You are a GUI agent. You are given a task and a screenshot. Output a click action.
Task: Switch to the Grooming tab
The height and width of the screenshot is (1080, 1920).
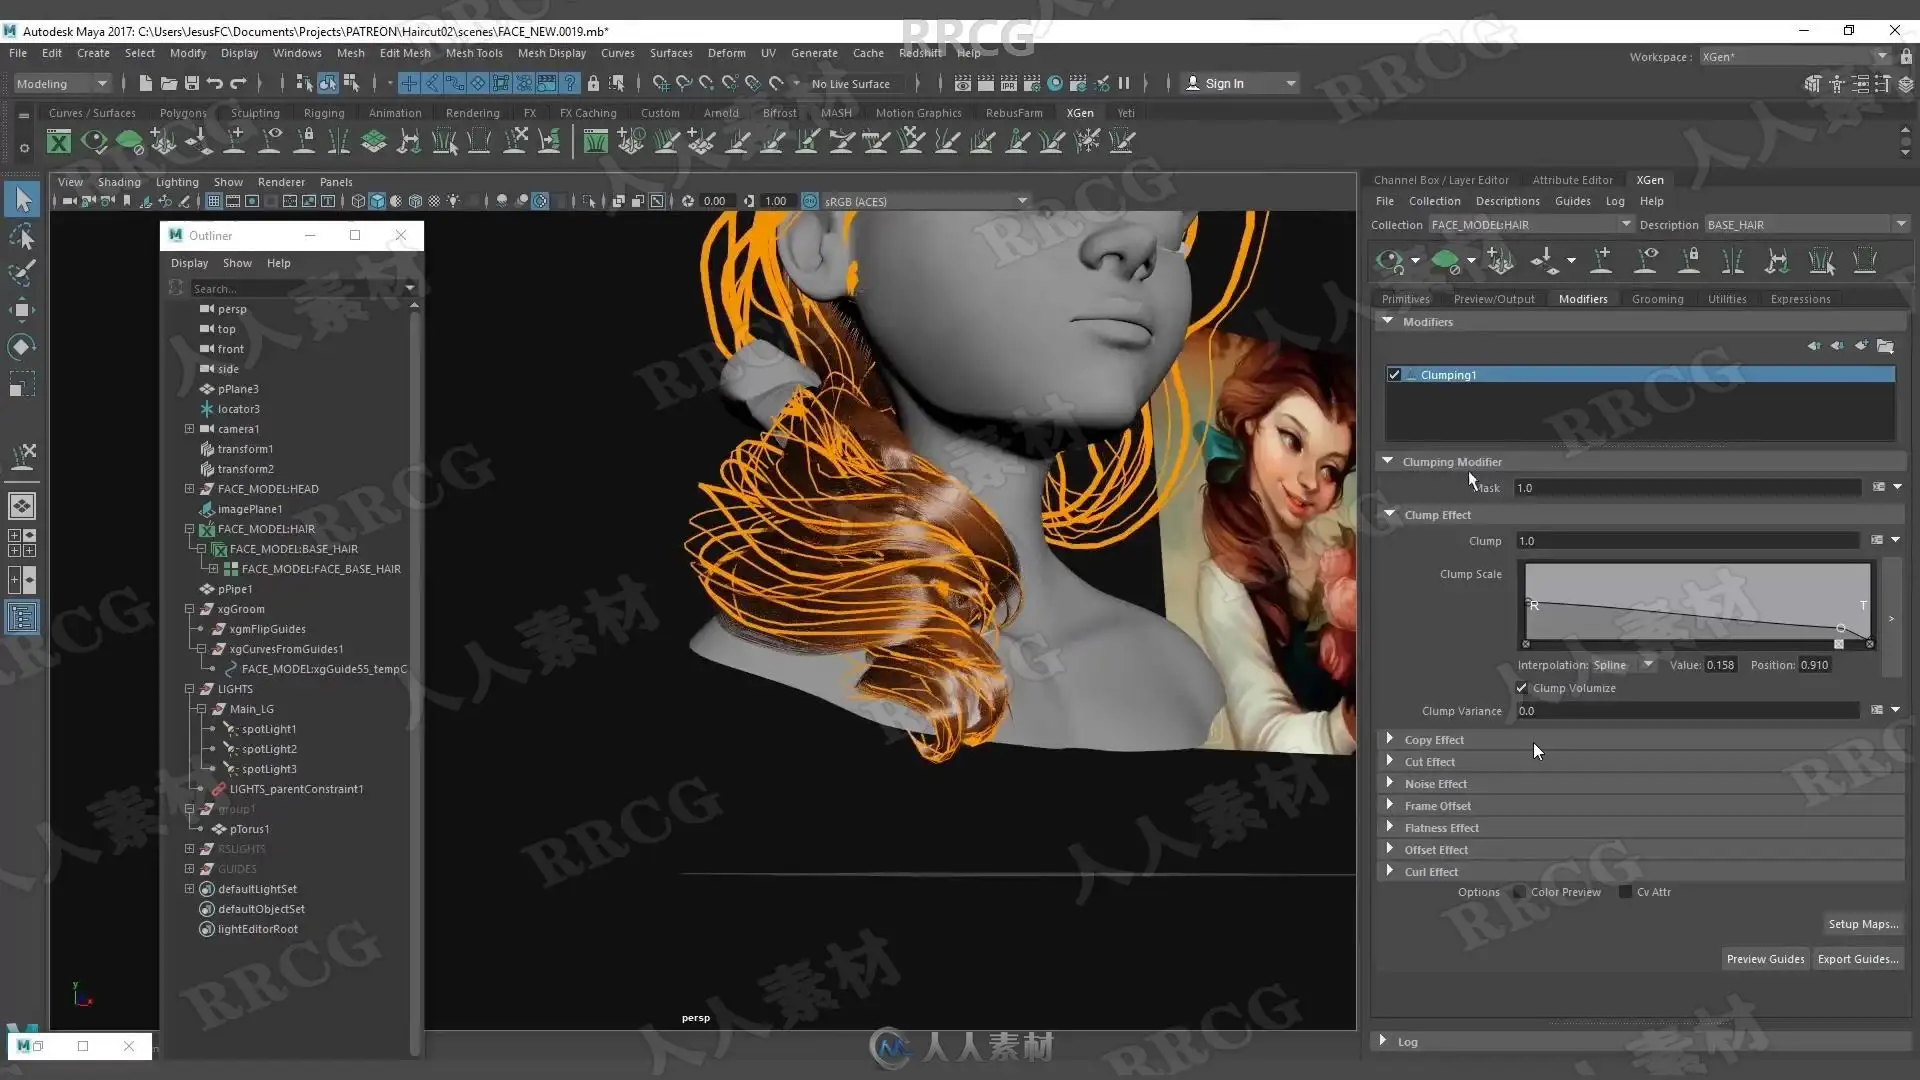(x=1657, y=299)
